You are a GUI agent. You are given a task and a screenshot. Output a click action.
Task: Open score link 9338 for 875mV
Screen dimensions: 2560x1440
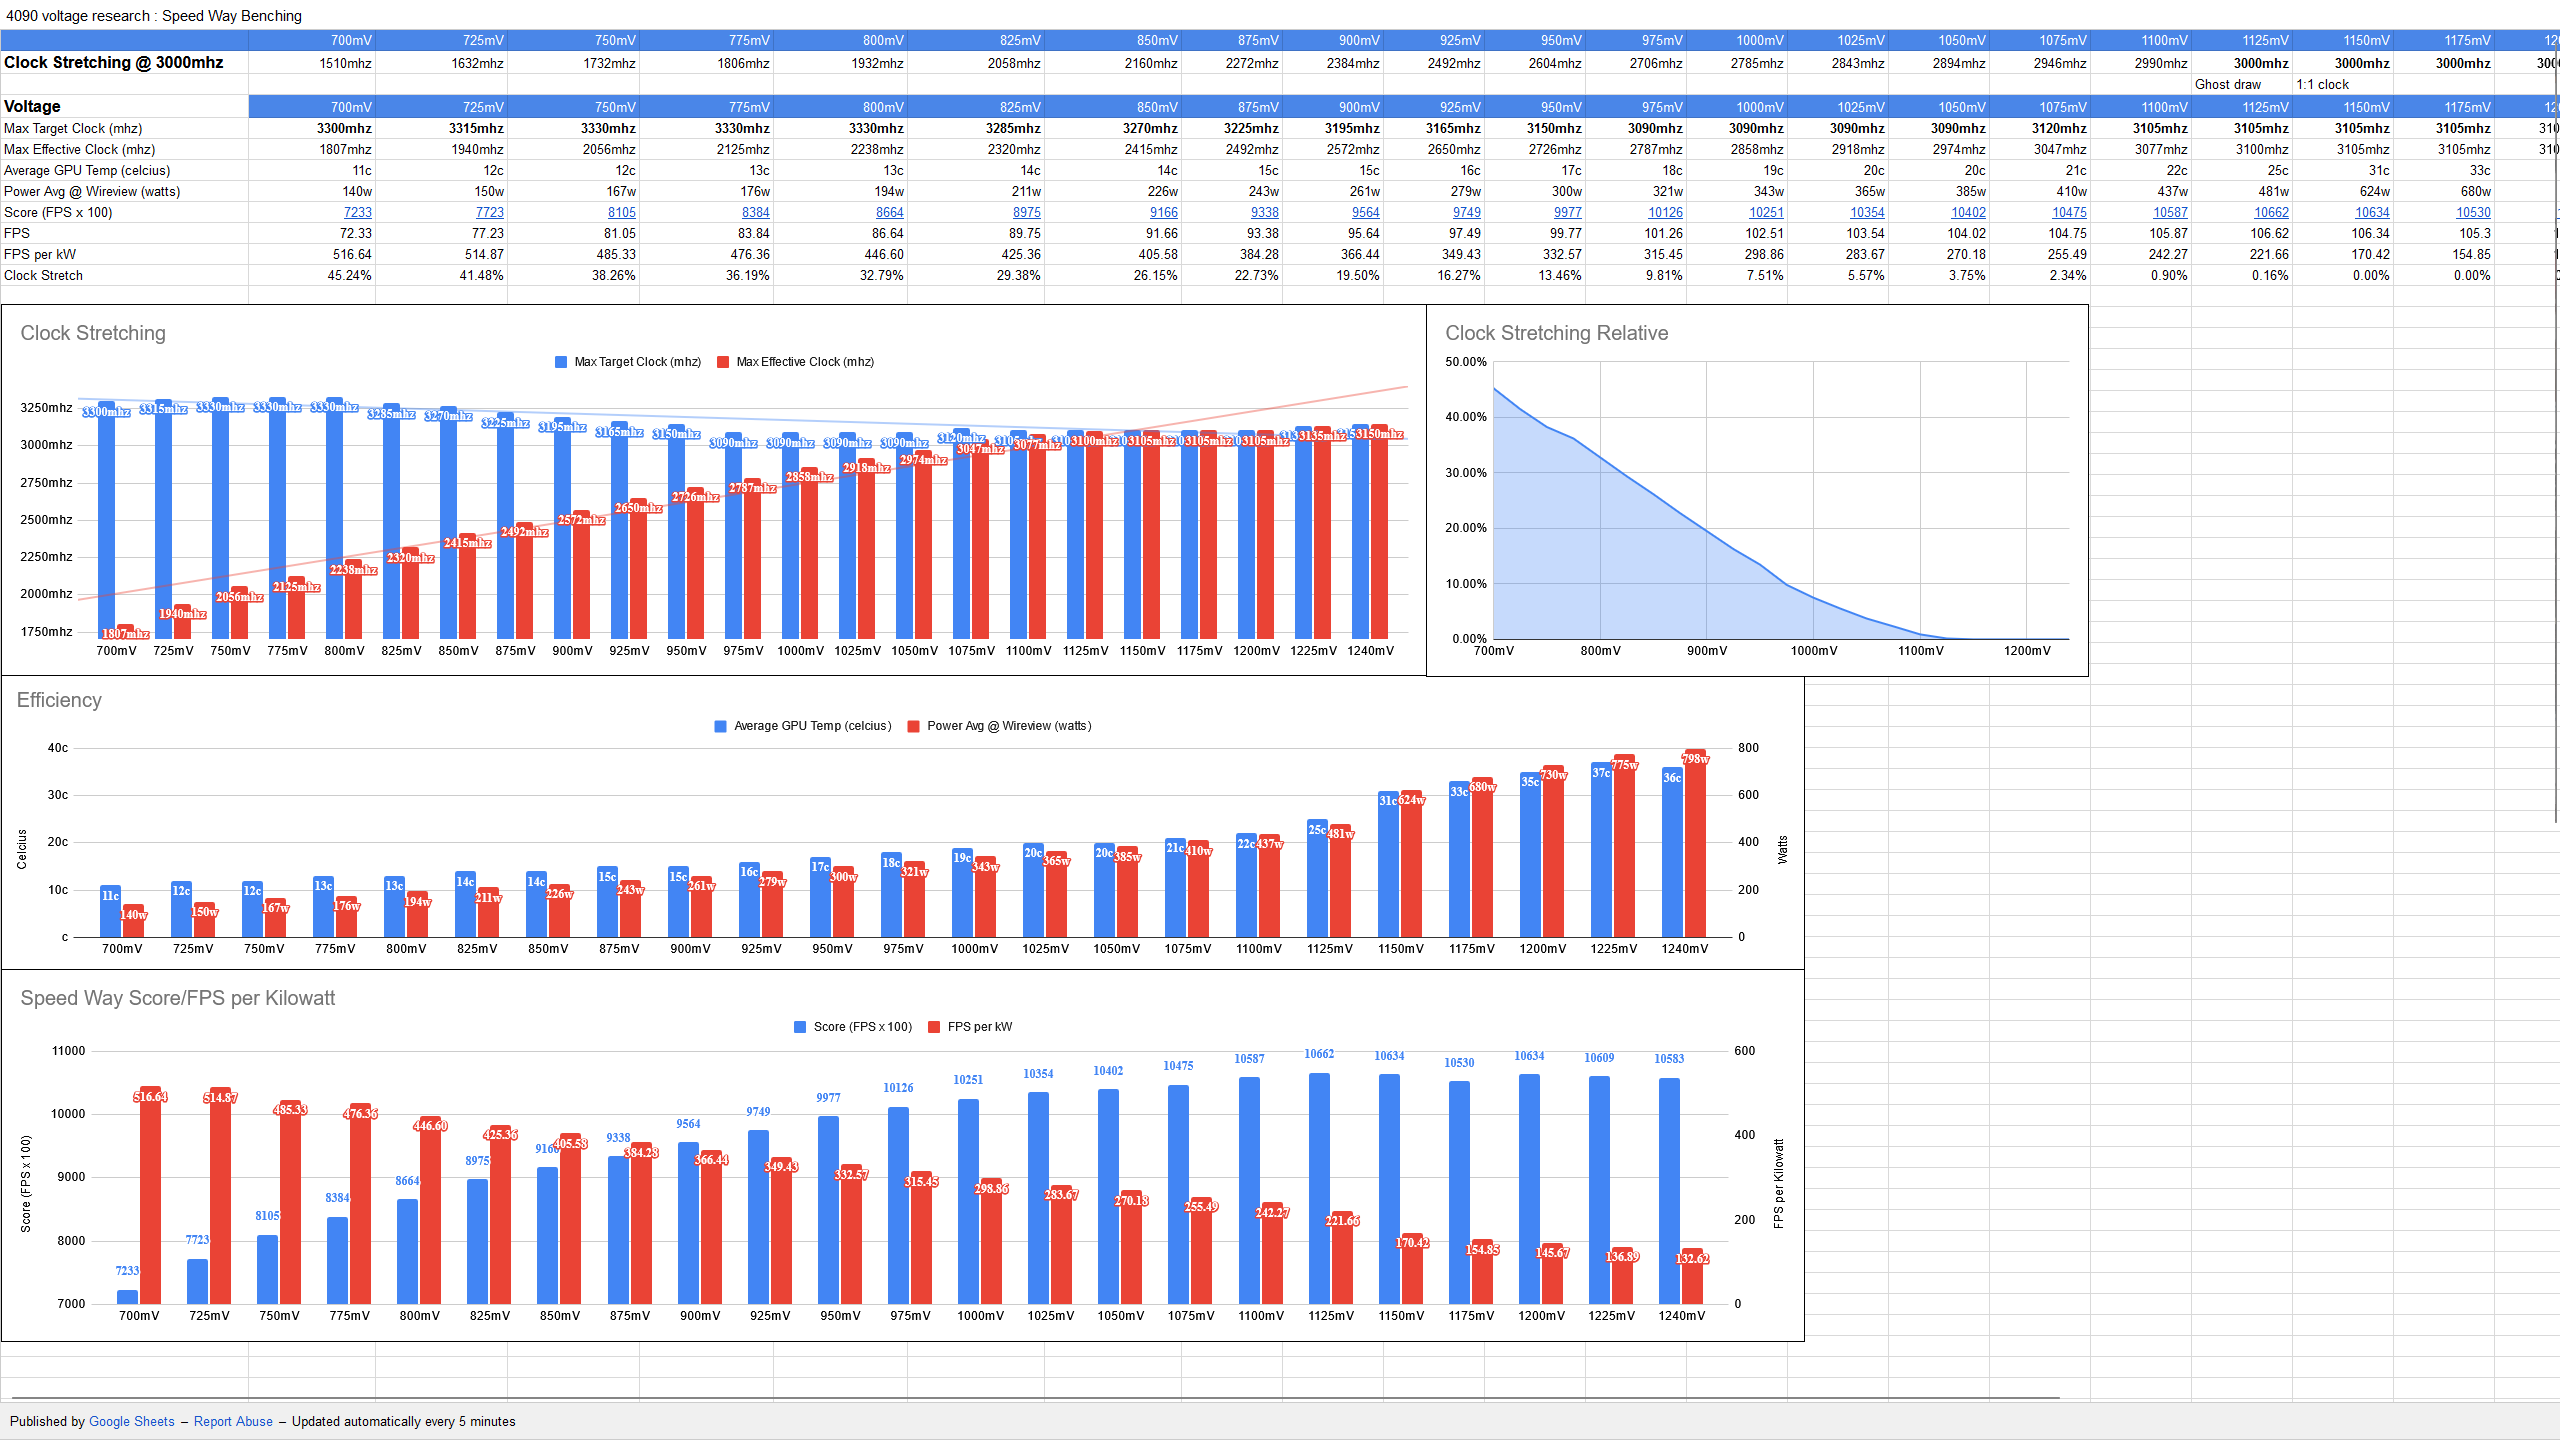(1264, 212)
